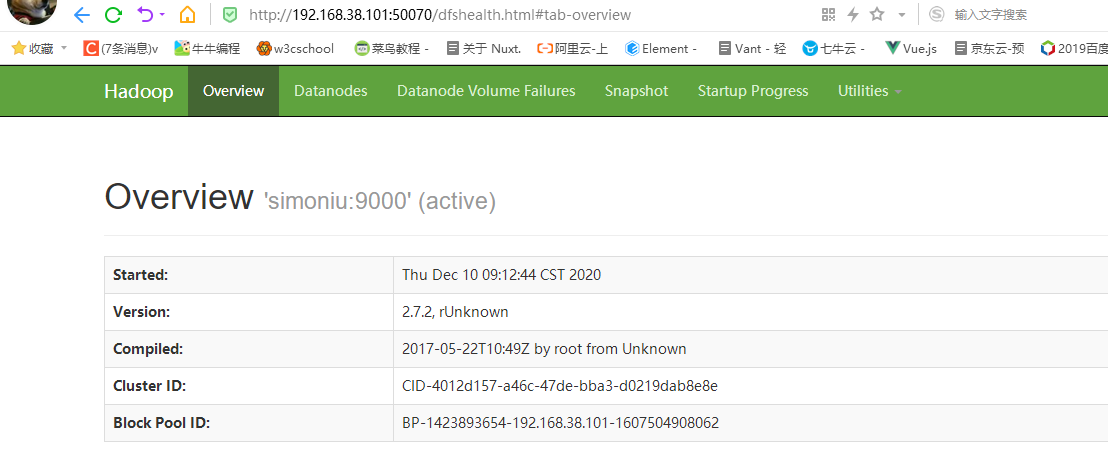Go to browser home page icon
This screenshot has width=1108, height=462.
click(187, 15)
